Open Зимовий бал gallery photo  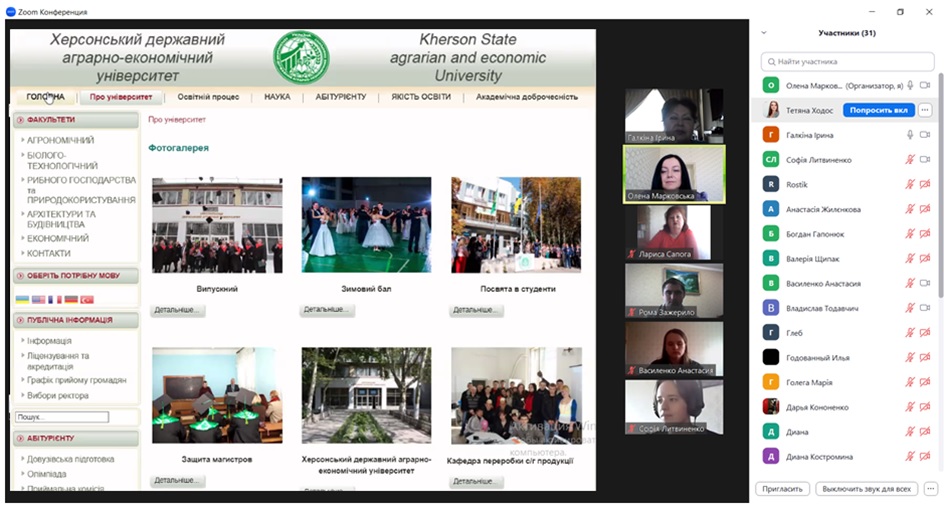(x=366, y=225)
